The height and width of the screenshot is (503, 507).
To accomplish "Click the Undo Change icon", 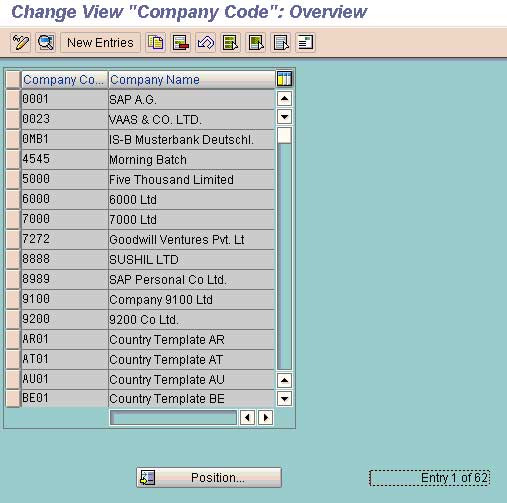I will (x=206, y=42).
